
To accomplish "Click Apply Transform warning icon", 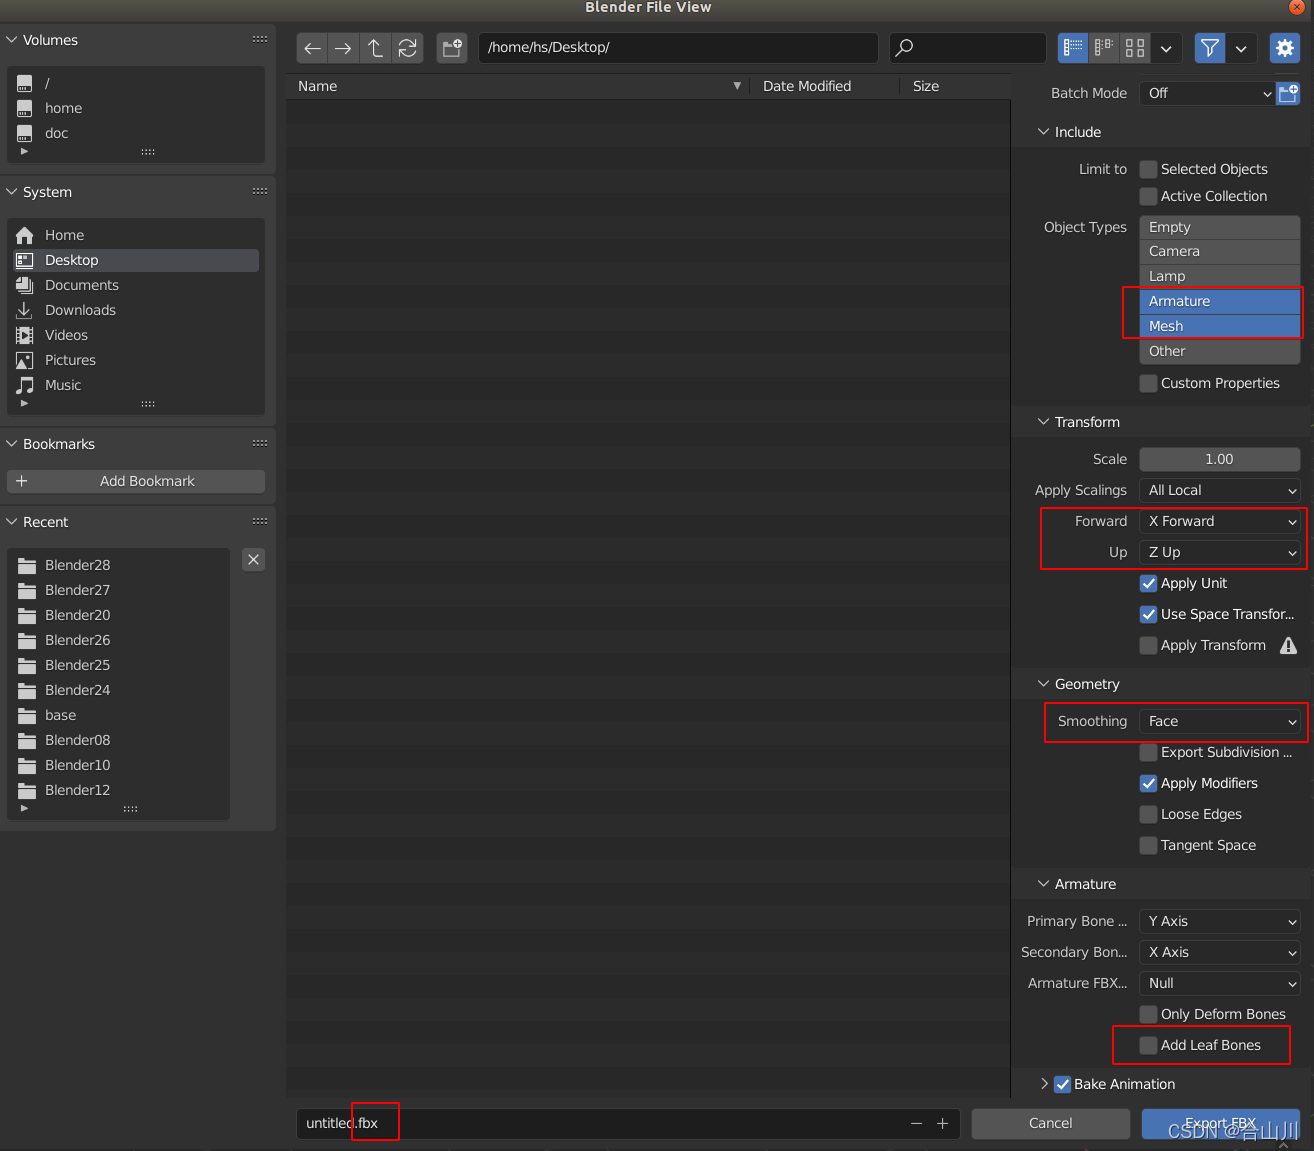I will tap(1289, 646).
